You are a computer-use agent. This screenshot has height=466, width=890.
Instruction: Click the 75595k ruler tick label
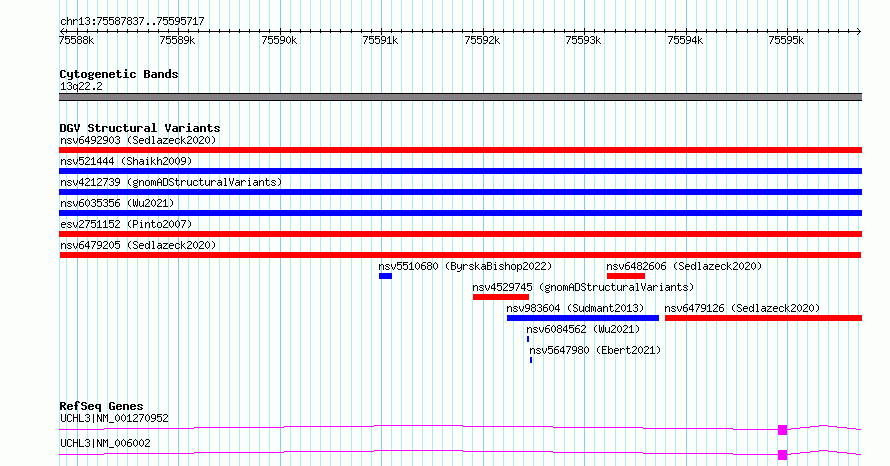786,40
